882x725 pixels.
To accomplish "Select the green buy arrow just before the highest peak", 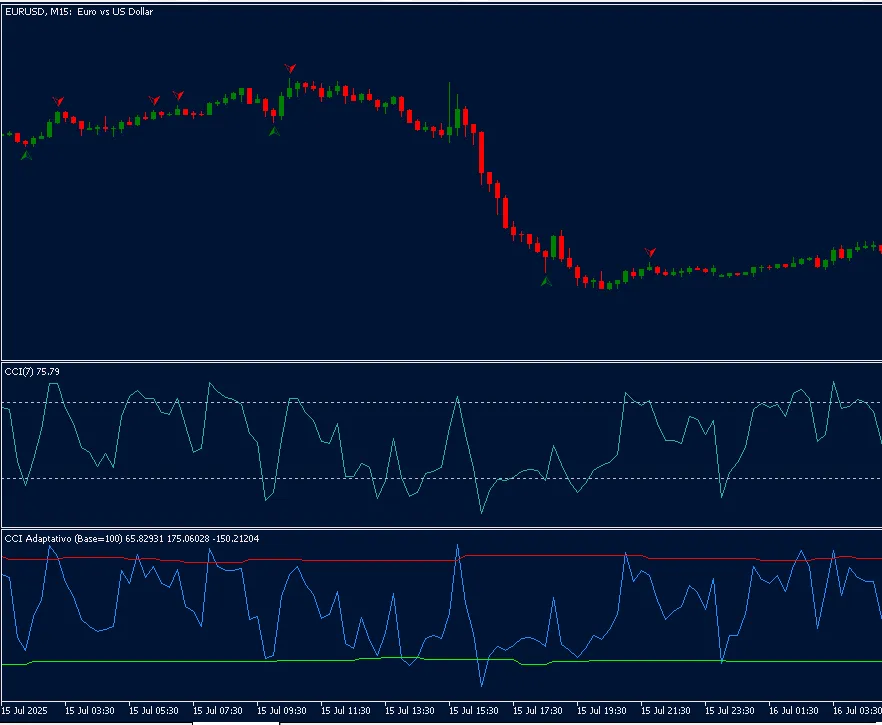I will click(x=274, y=130).
